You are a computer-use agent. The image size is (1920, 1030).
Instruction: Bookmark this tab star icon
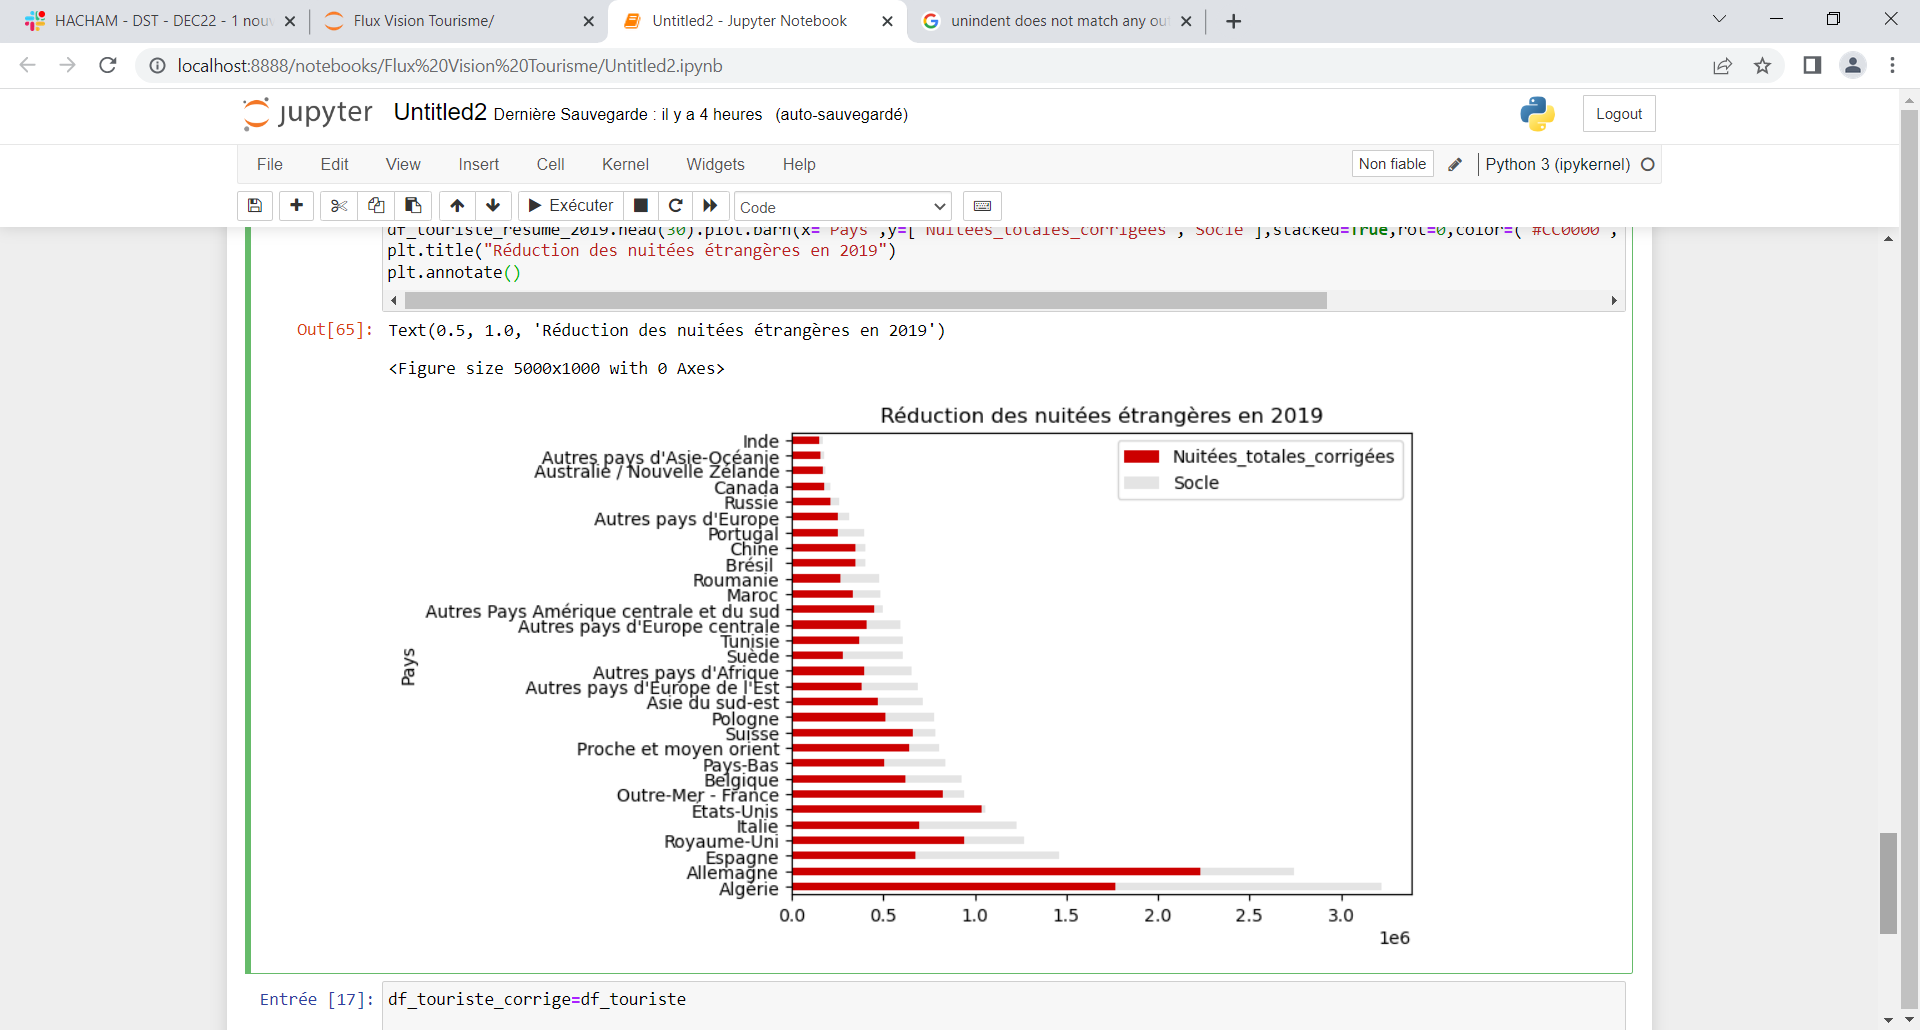(1762, 66)
